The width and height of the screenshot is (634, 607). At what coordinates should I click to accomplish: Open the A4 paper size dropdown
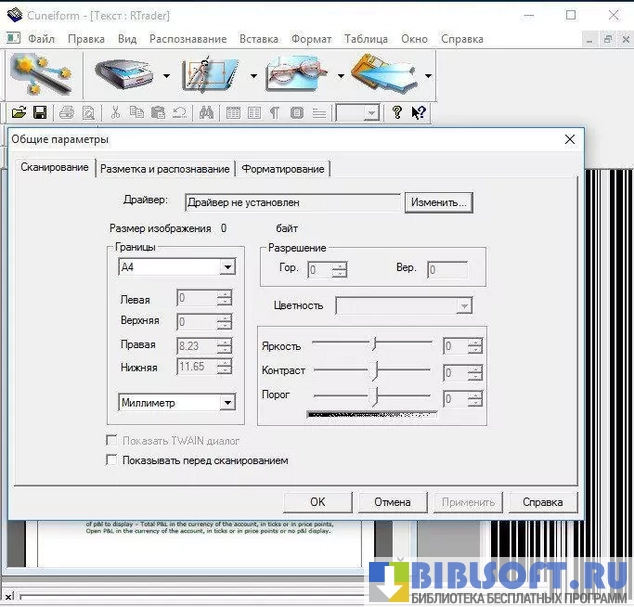tap(228, 267)
